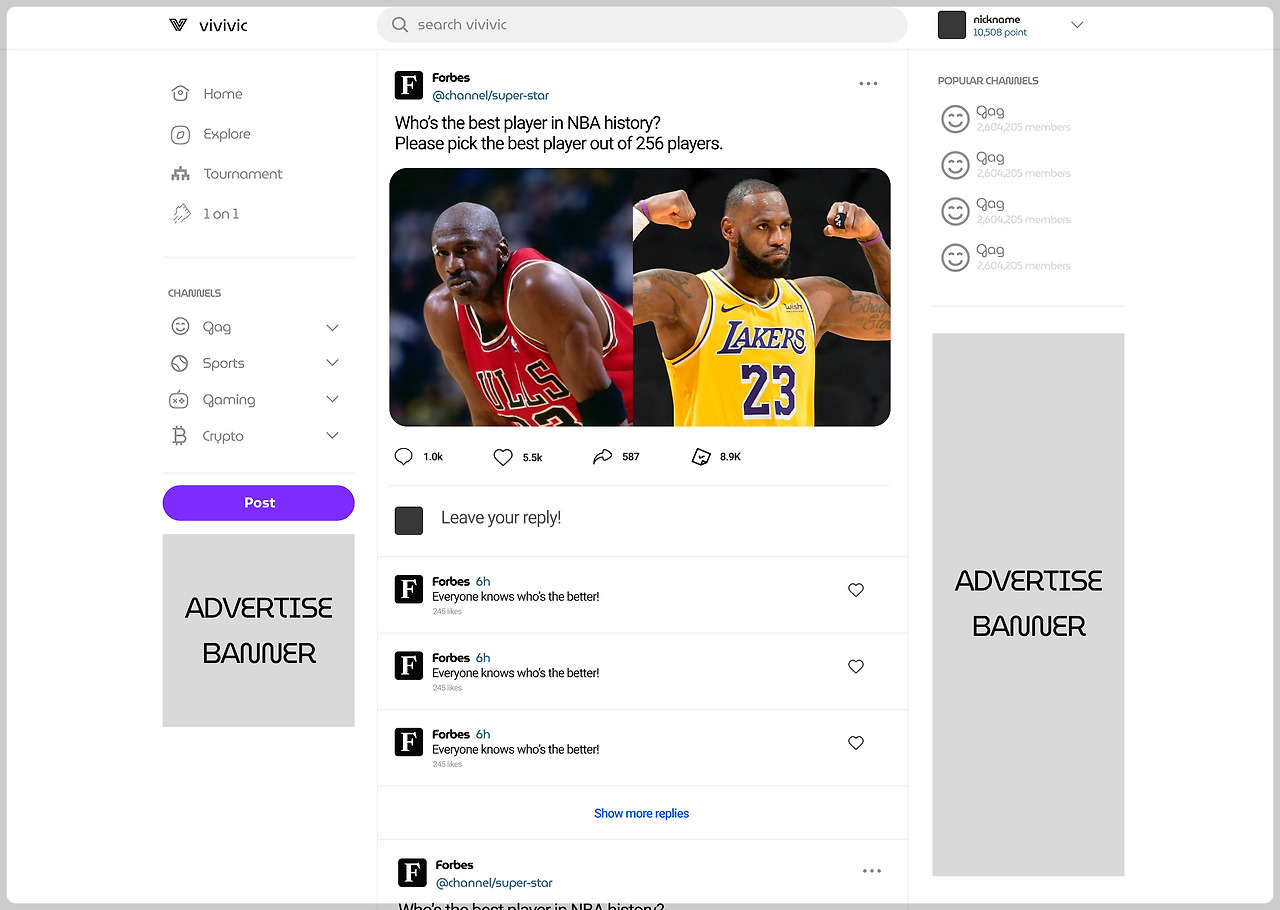
Task: Expand the Sports channel chevron
Action: (x=333, y=363)
